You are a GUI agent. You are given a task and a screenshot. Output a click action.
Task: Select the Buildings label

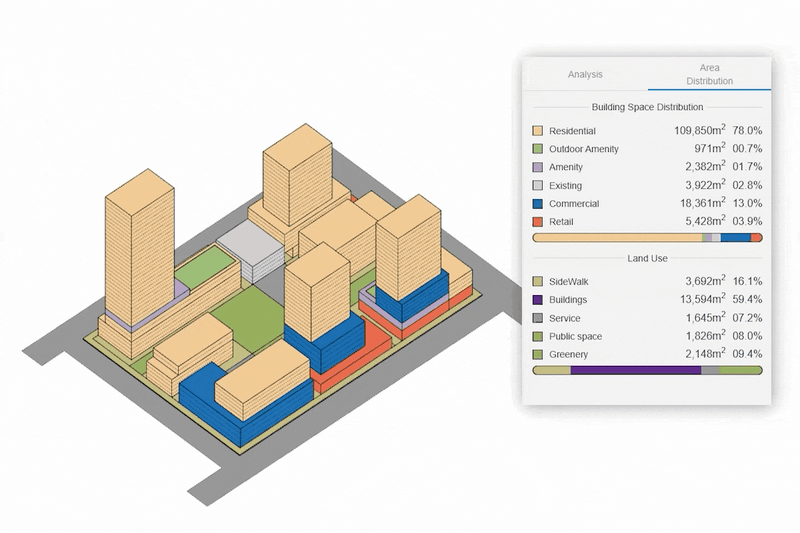click(x=568, y=300)
